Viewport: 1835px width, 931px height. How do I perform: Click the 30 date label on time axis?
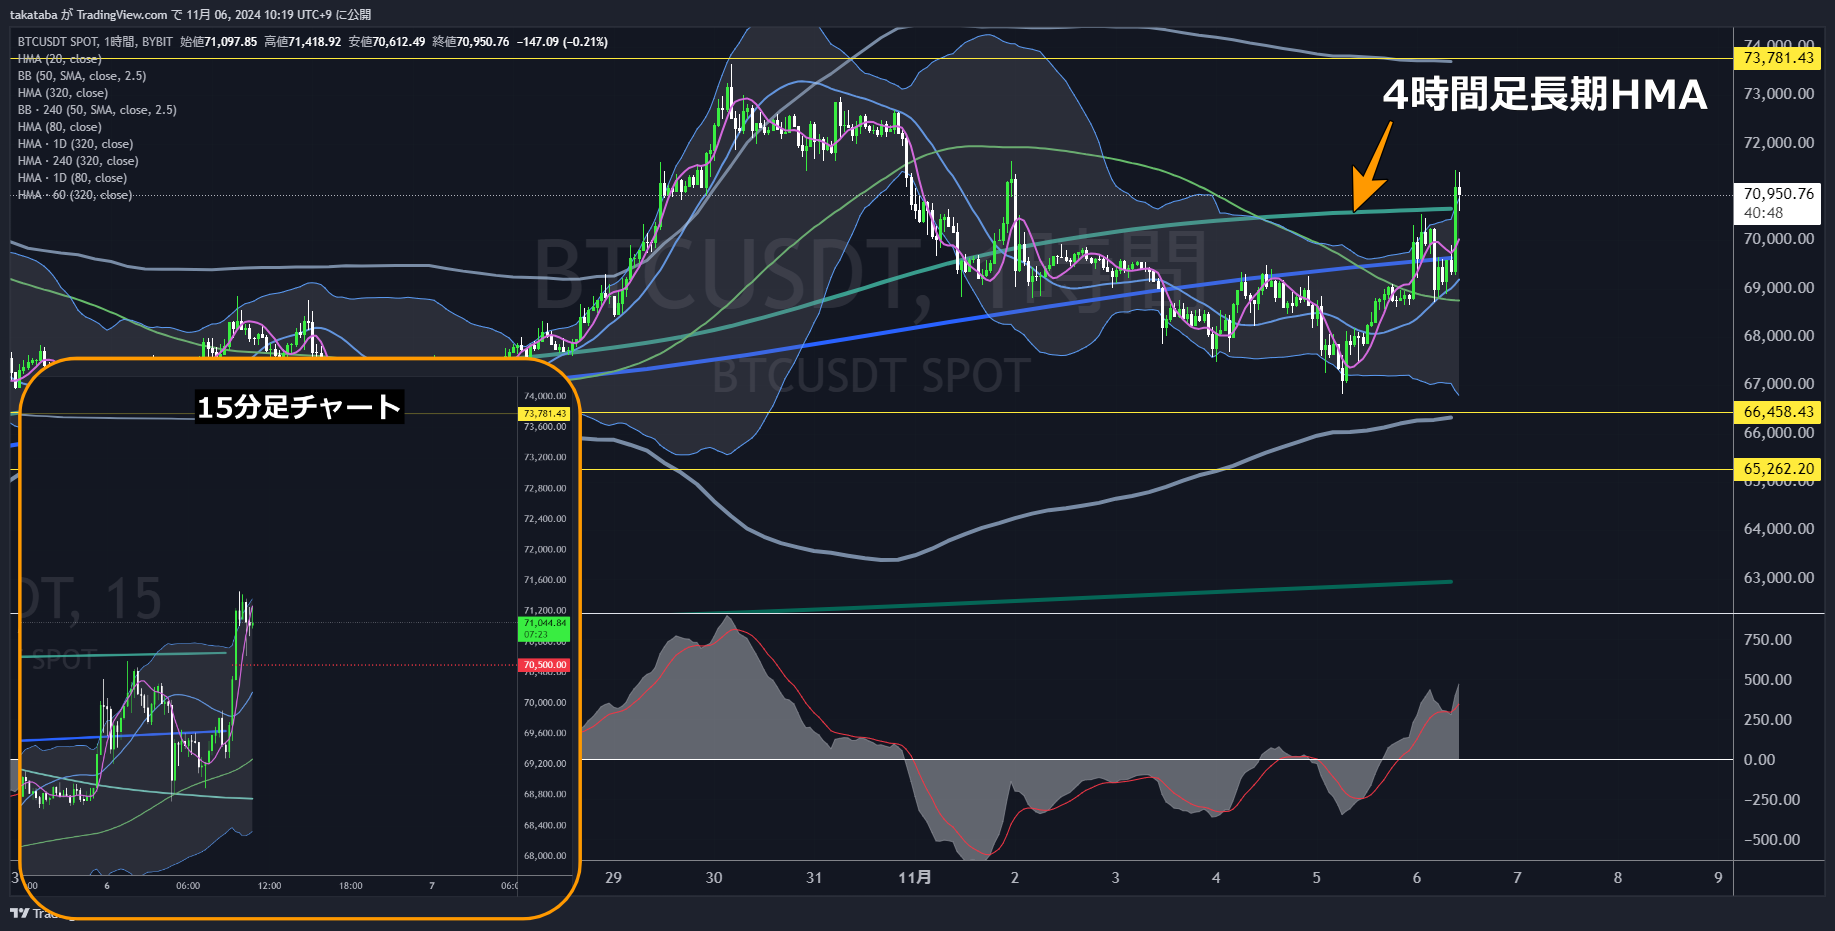pyautogui.click(x=714, y=878)
